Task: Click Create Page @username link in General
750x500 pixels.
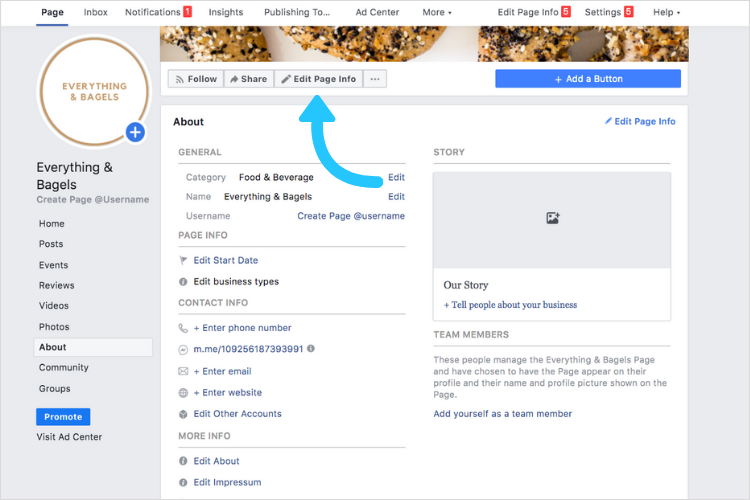Action: 351,216
